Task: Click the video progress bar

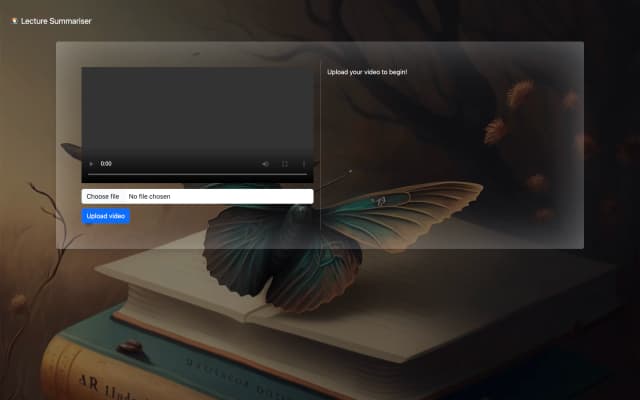Action: [x=198, y=174]
